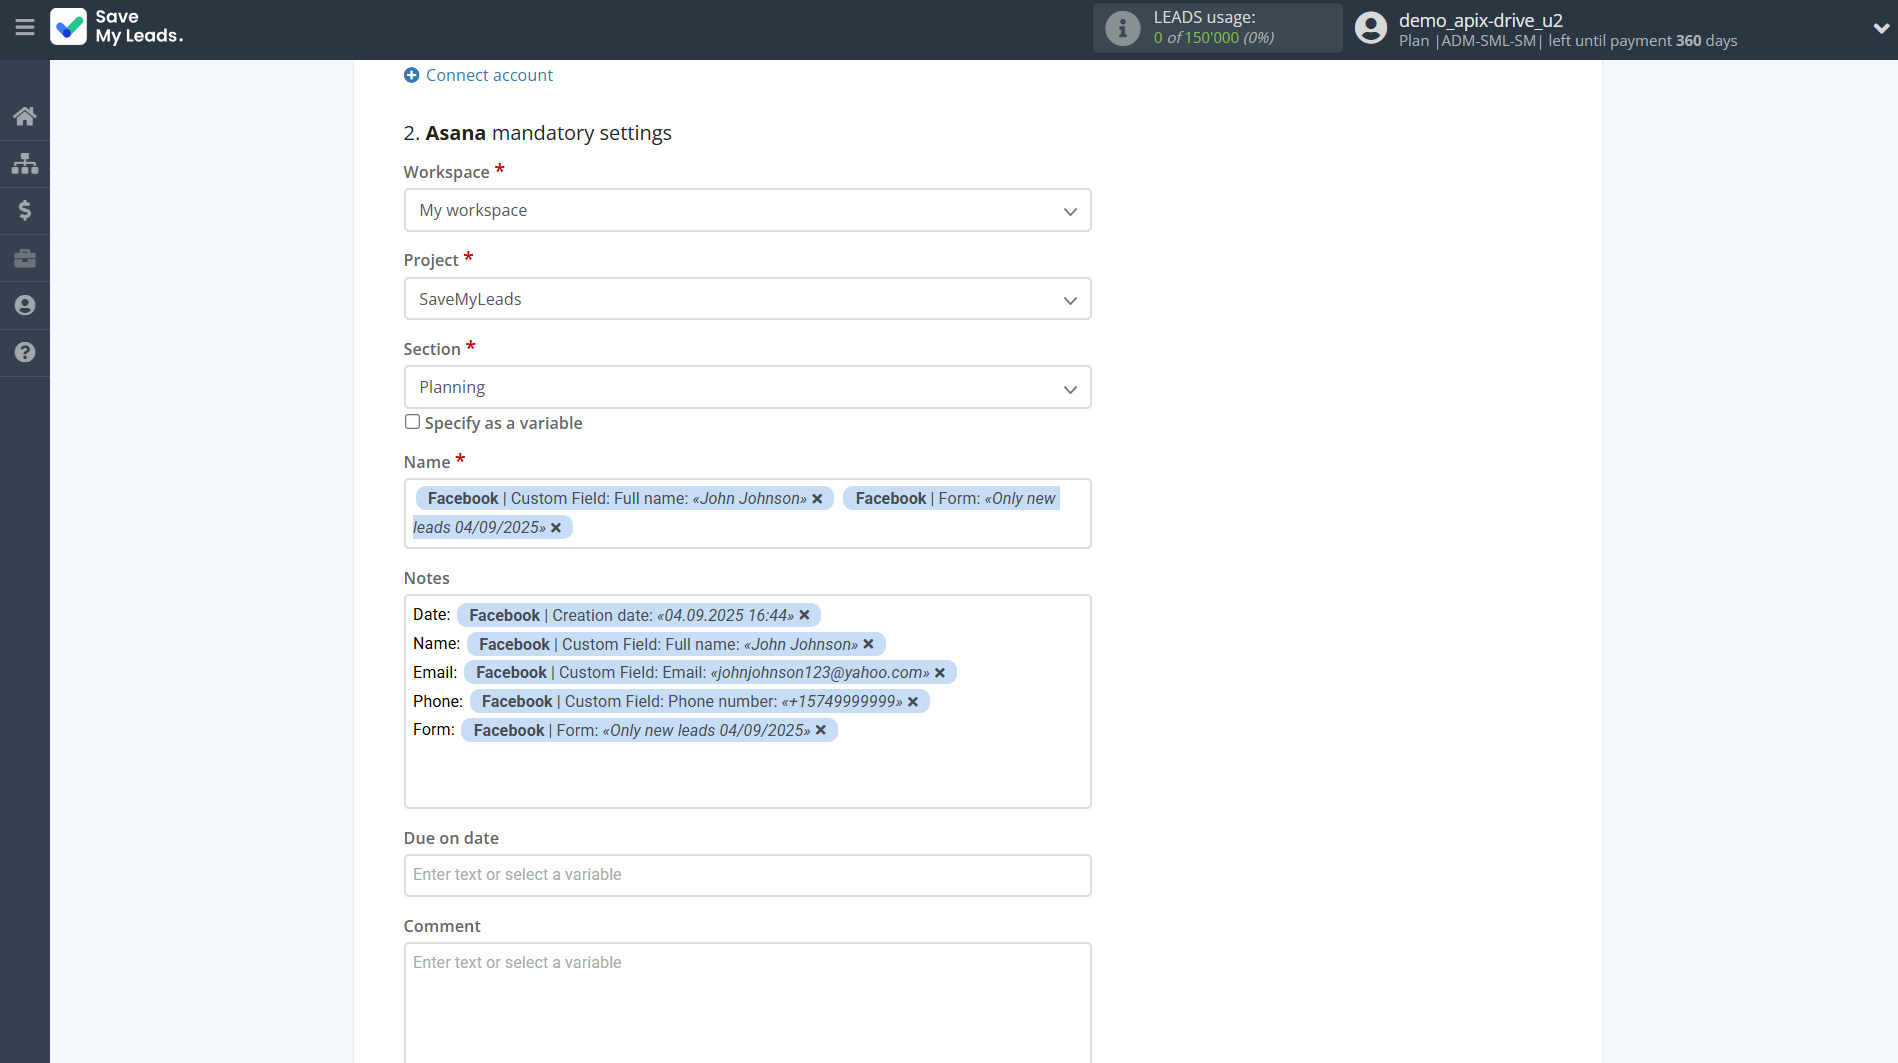
Task: Open the connections sitemap icon in the sidebar
Action: 25,163
